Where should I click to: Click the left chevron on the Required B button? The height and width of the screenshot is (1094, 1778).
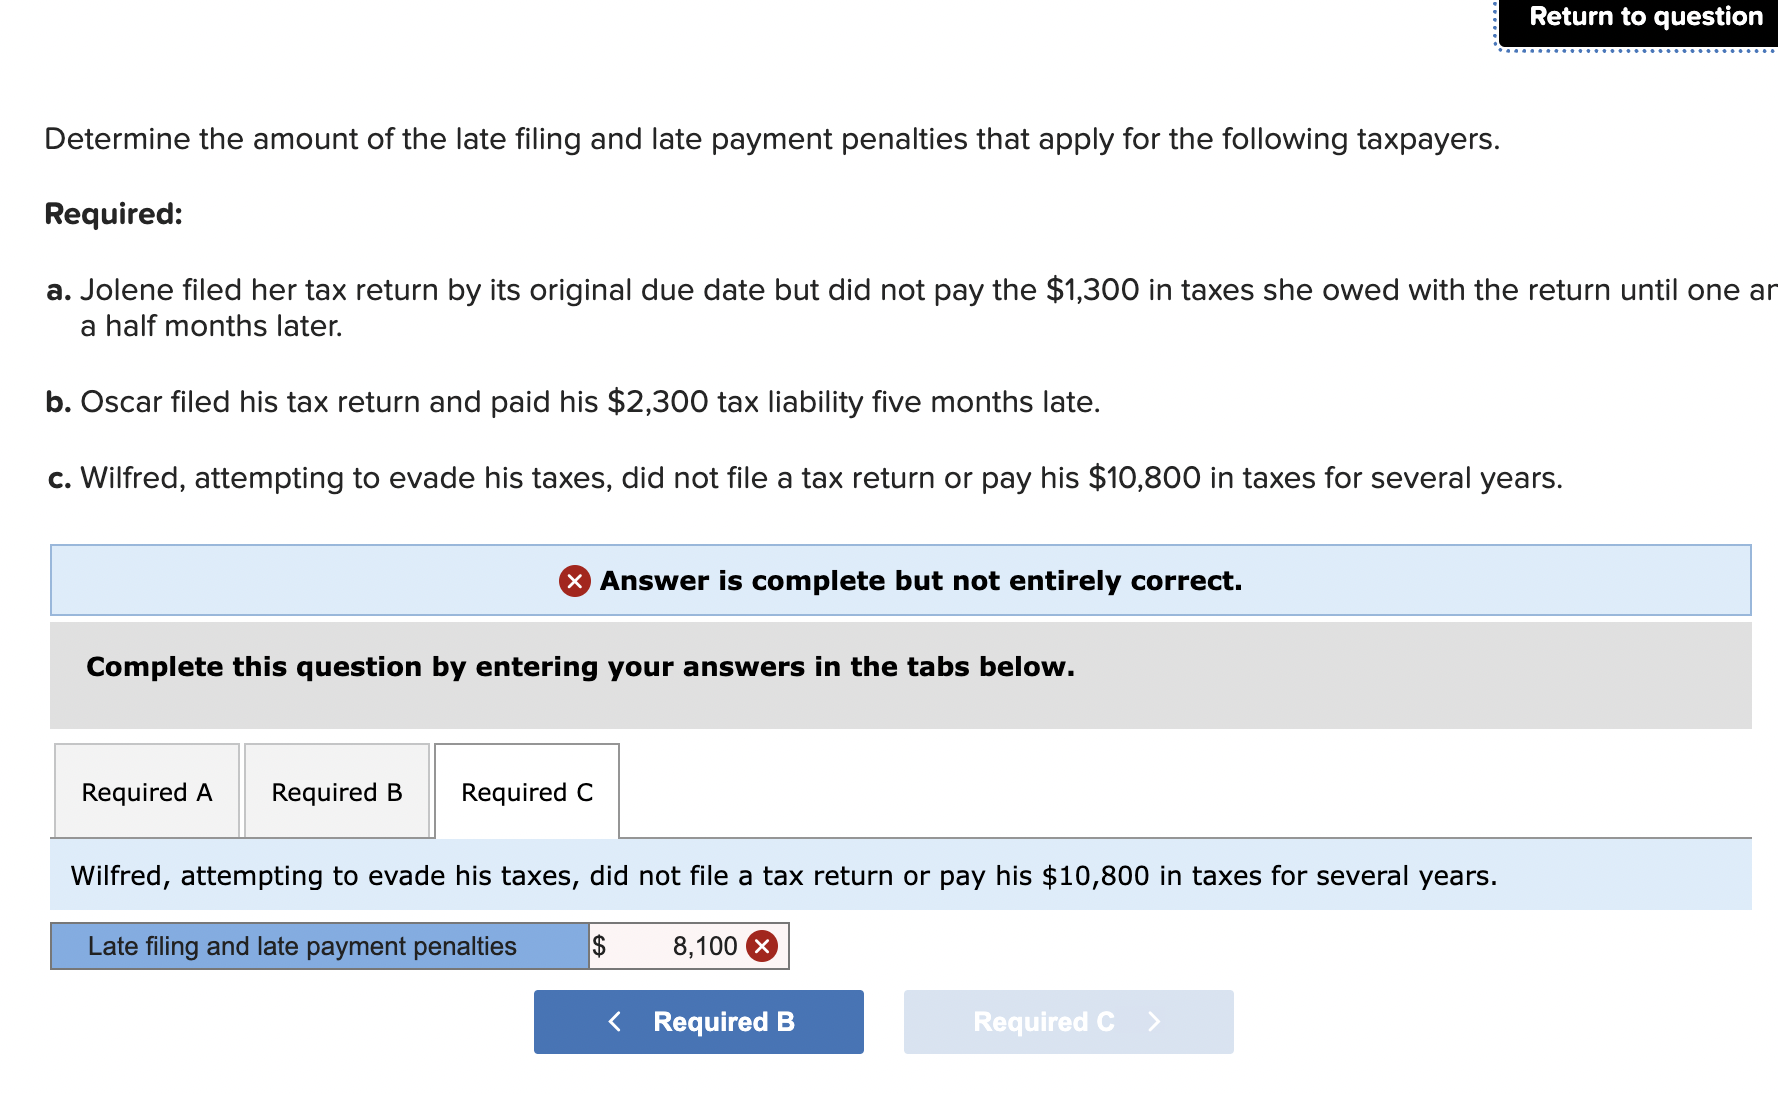coord(615,1021)
